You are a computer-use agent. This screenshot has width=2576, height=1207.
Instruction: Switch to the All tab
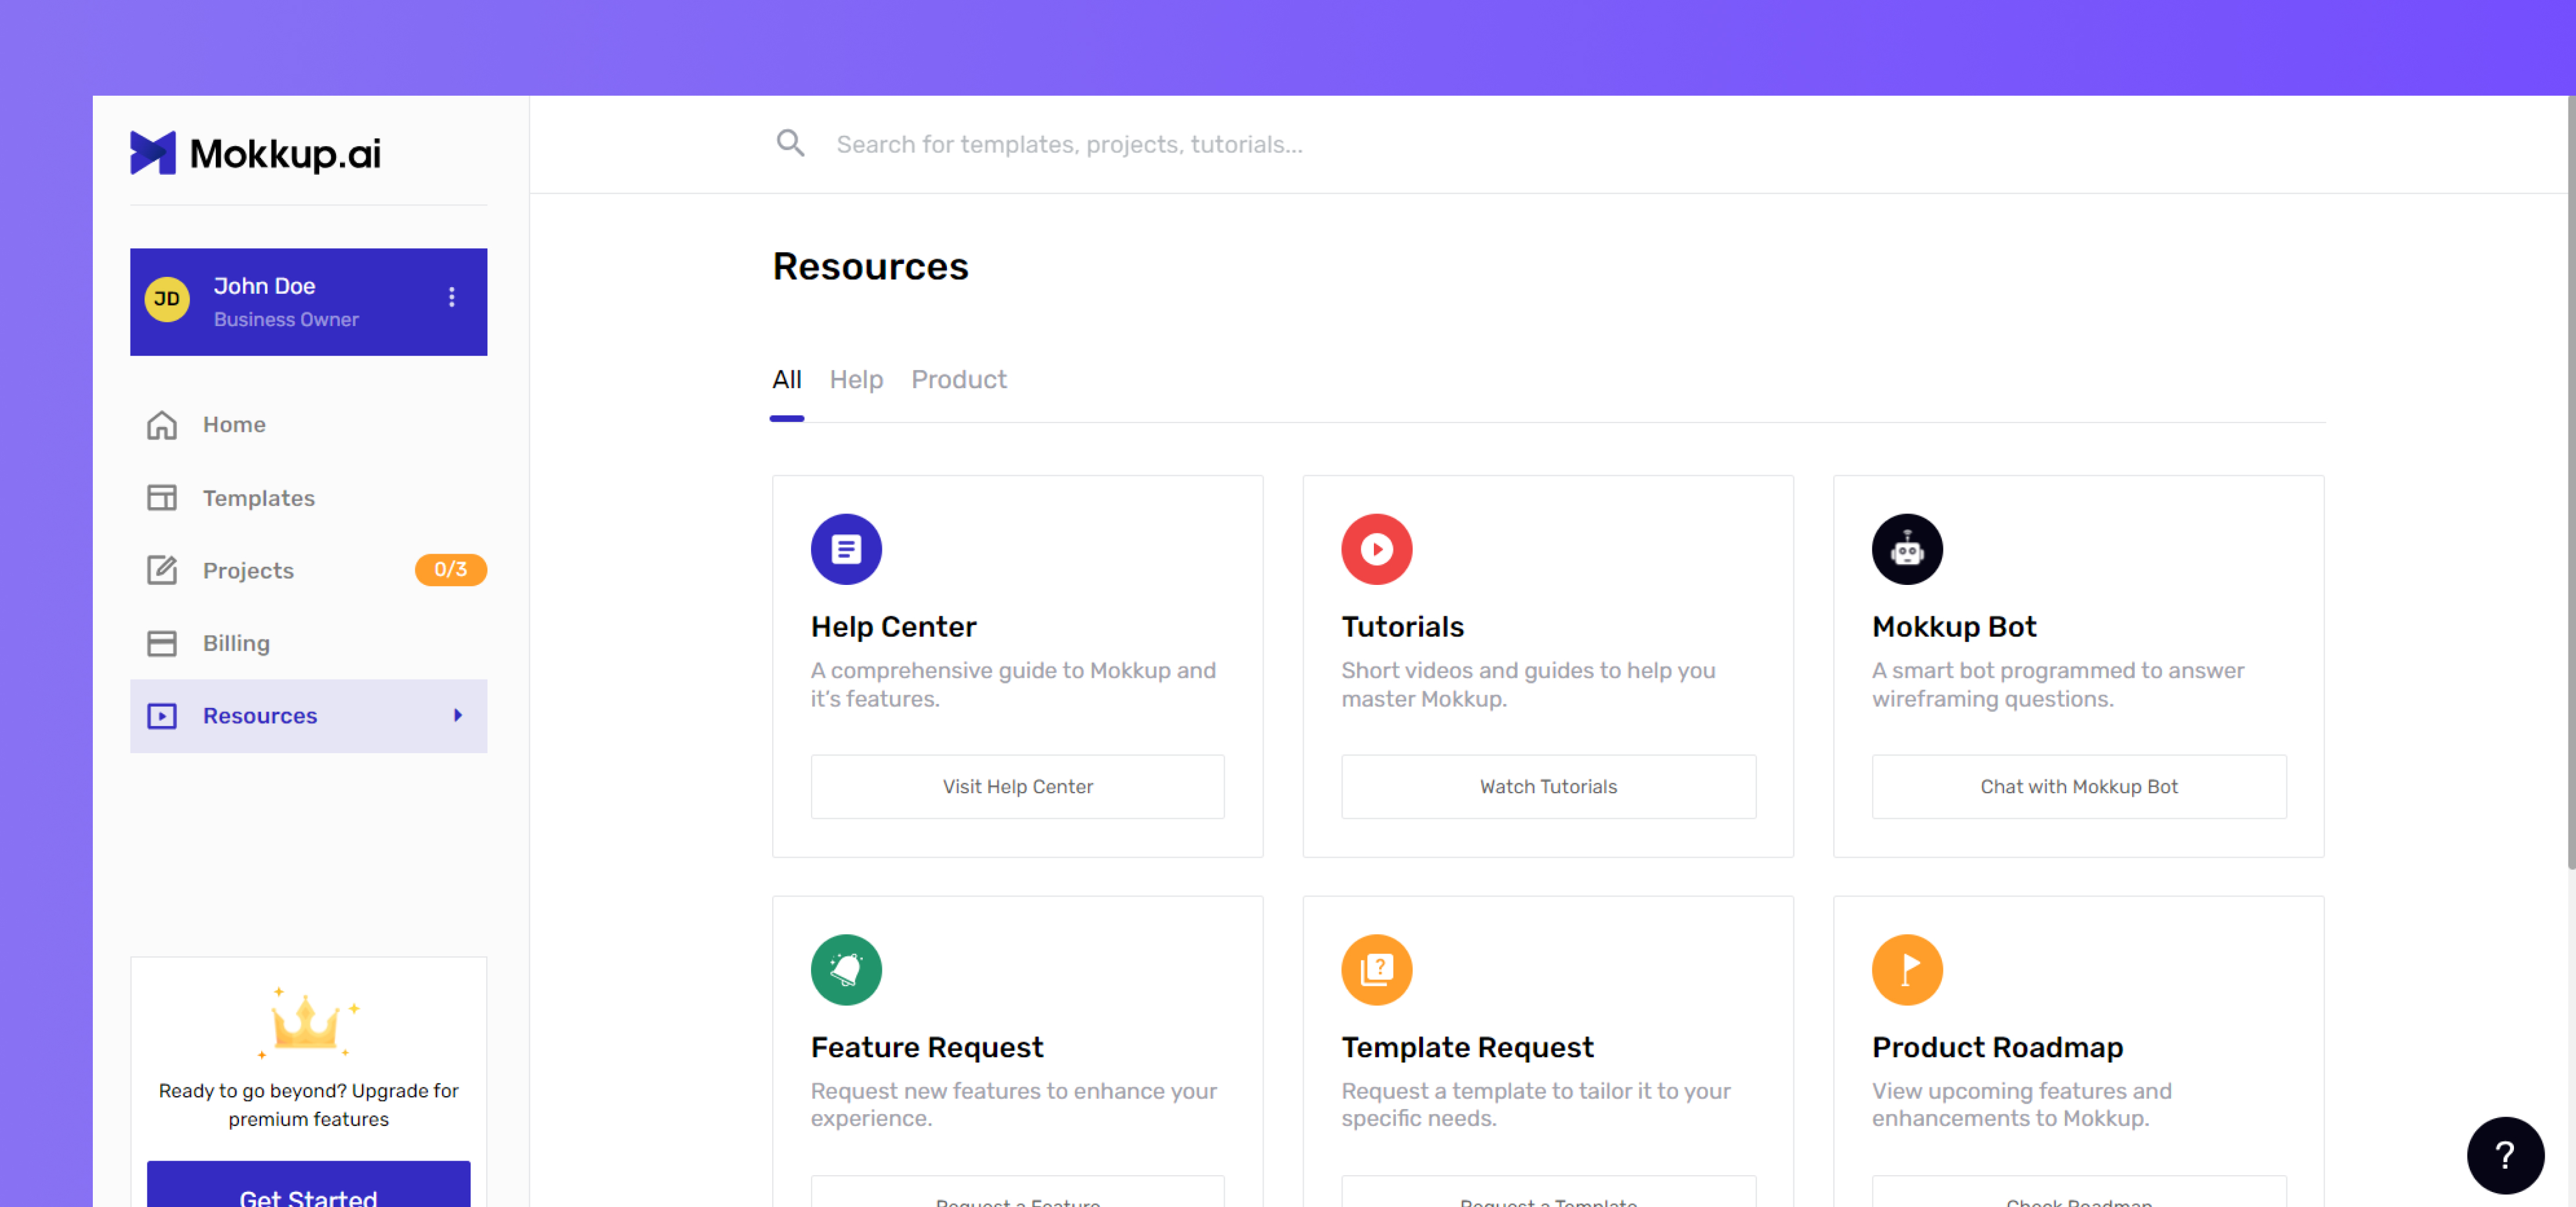click(786, 380)
